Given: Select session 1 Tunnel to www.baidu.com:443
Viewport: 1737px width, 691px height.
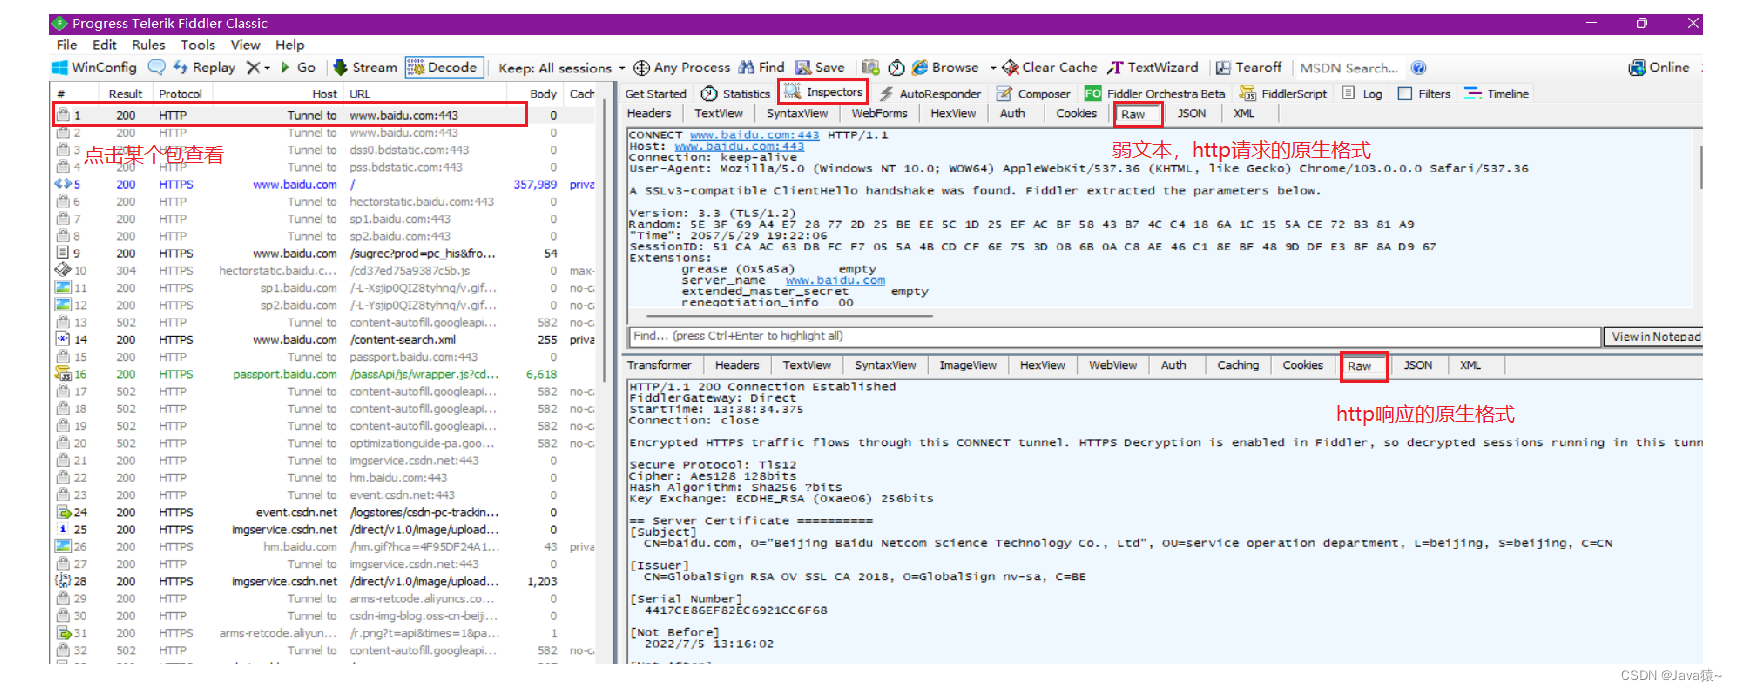Looking at the screenshot, I should [x=290, y=115].
